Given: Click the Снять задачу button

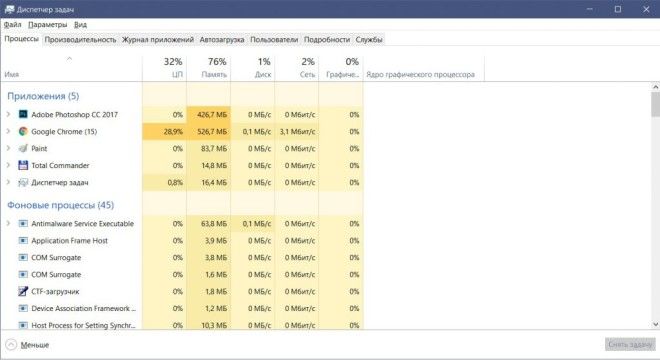Looking at the screenshot, I should tap(630, 344).
